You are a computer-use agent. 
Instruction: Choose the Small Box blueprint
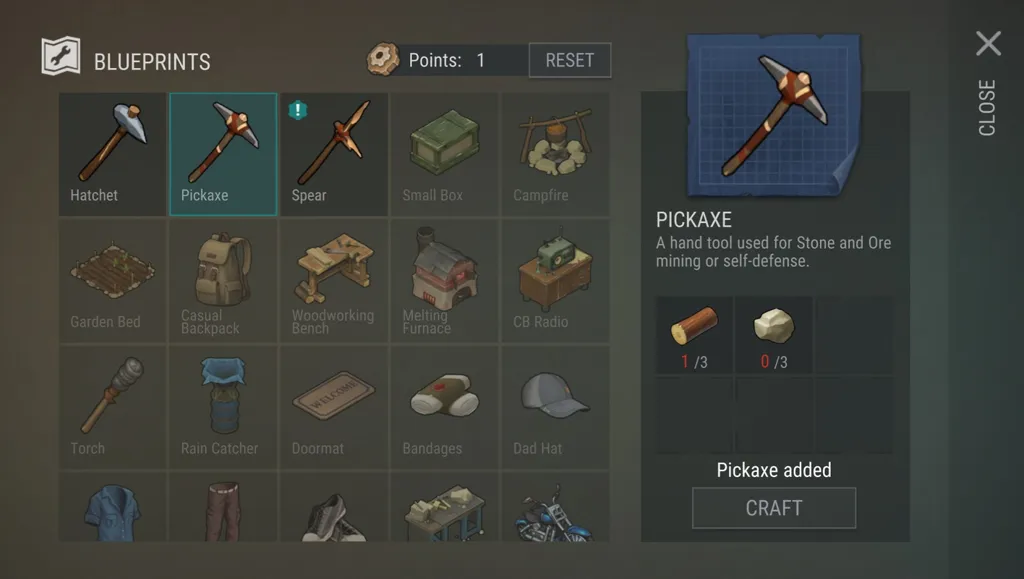click(445, 154)
